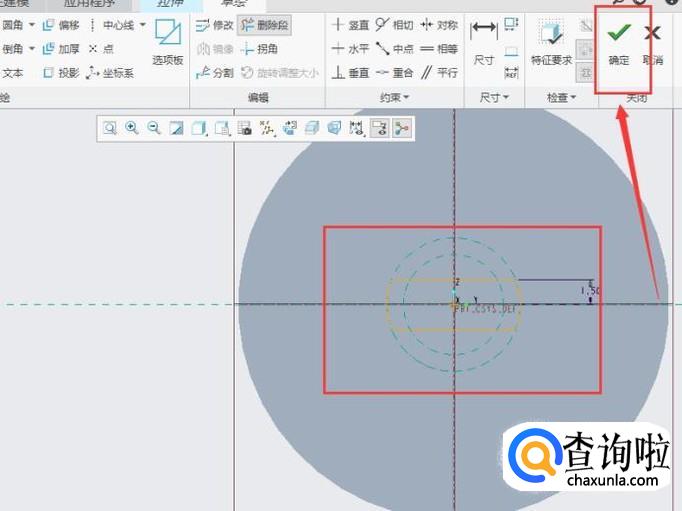The height and width of the screenshot is (511, 682).
Task: Select the 分割 (Divide) tool
Action: point(214,73)
